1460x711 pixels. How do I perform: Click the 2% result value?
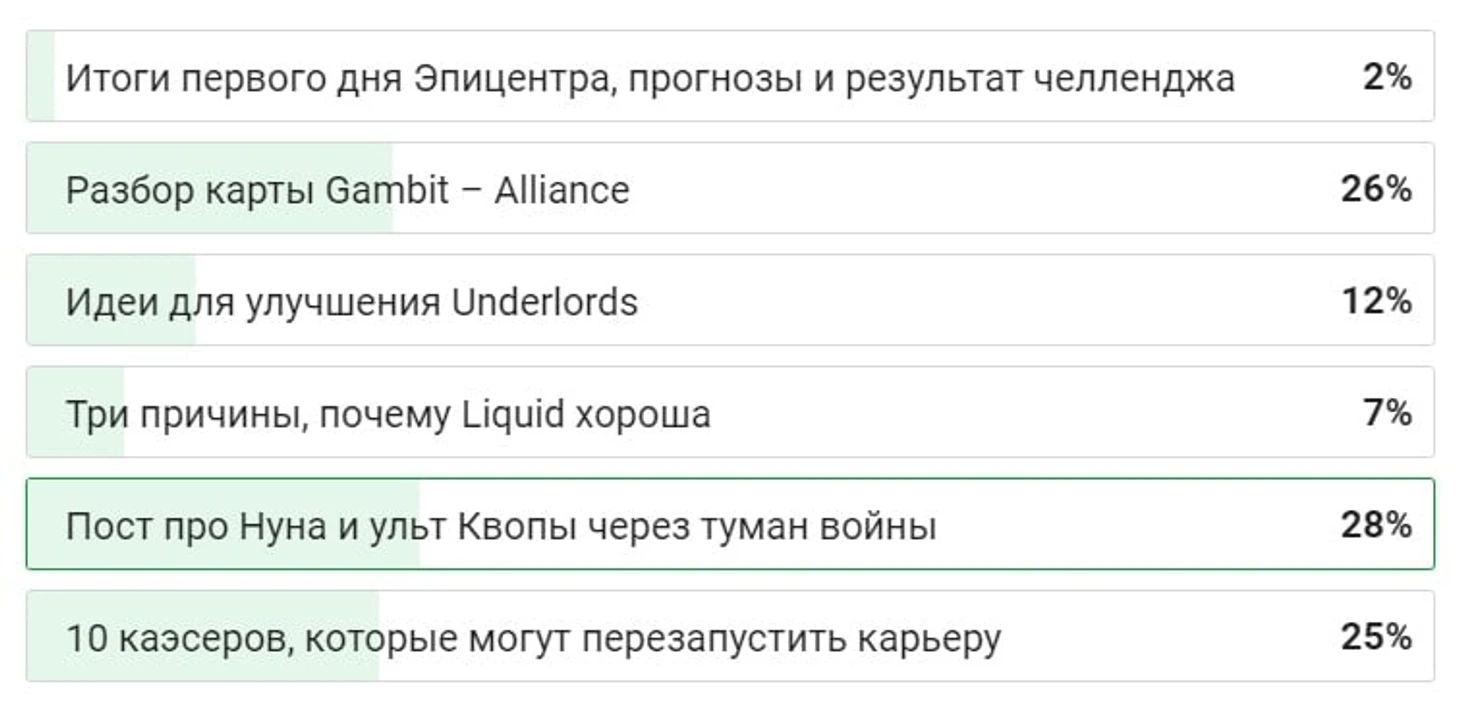coord(1386,77)
